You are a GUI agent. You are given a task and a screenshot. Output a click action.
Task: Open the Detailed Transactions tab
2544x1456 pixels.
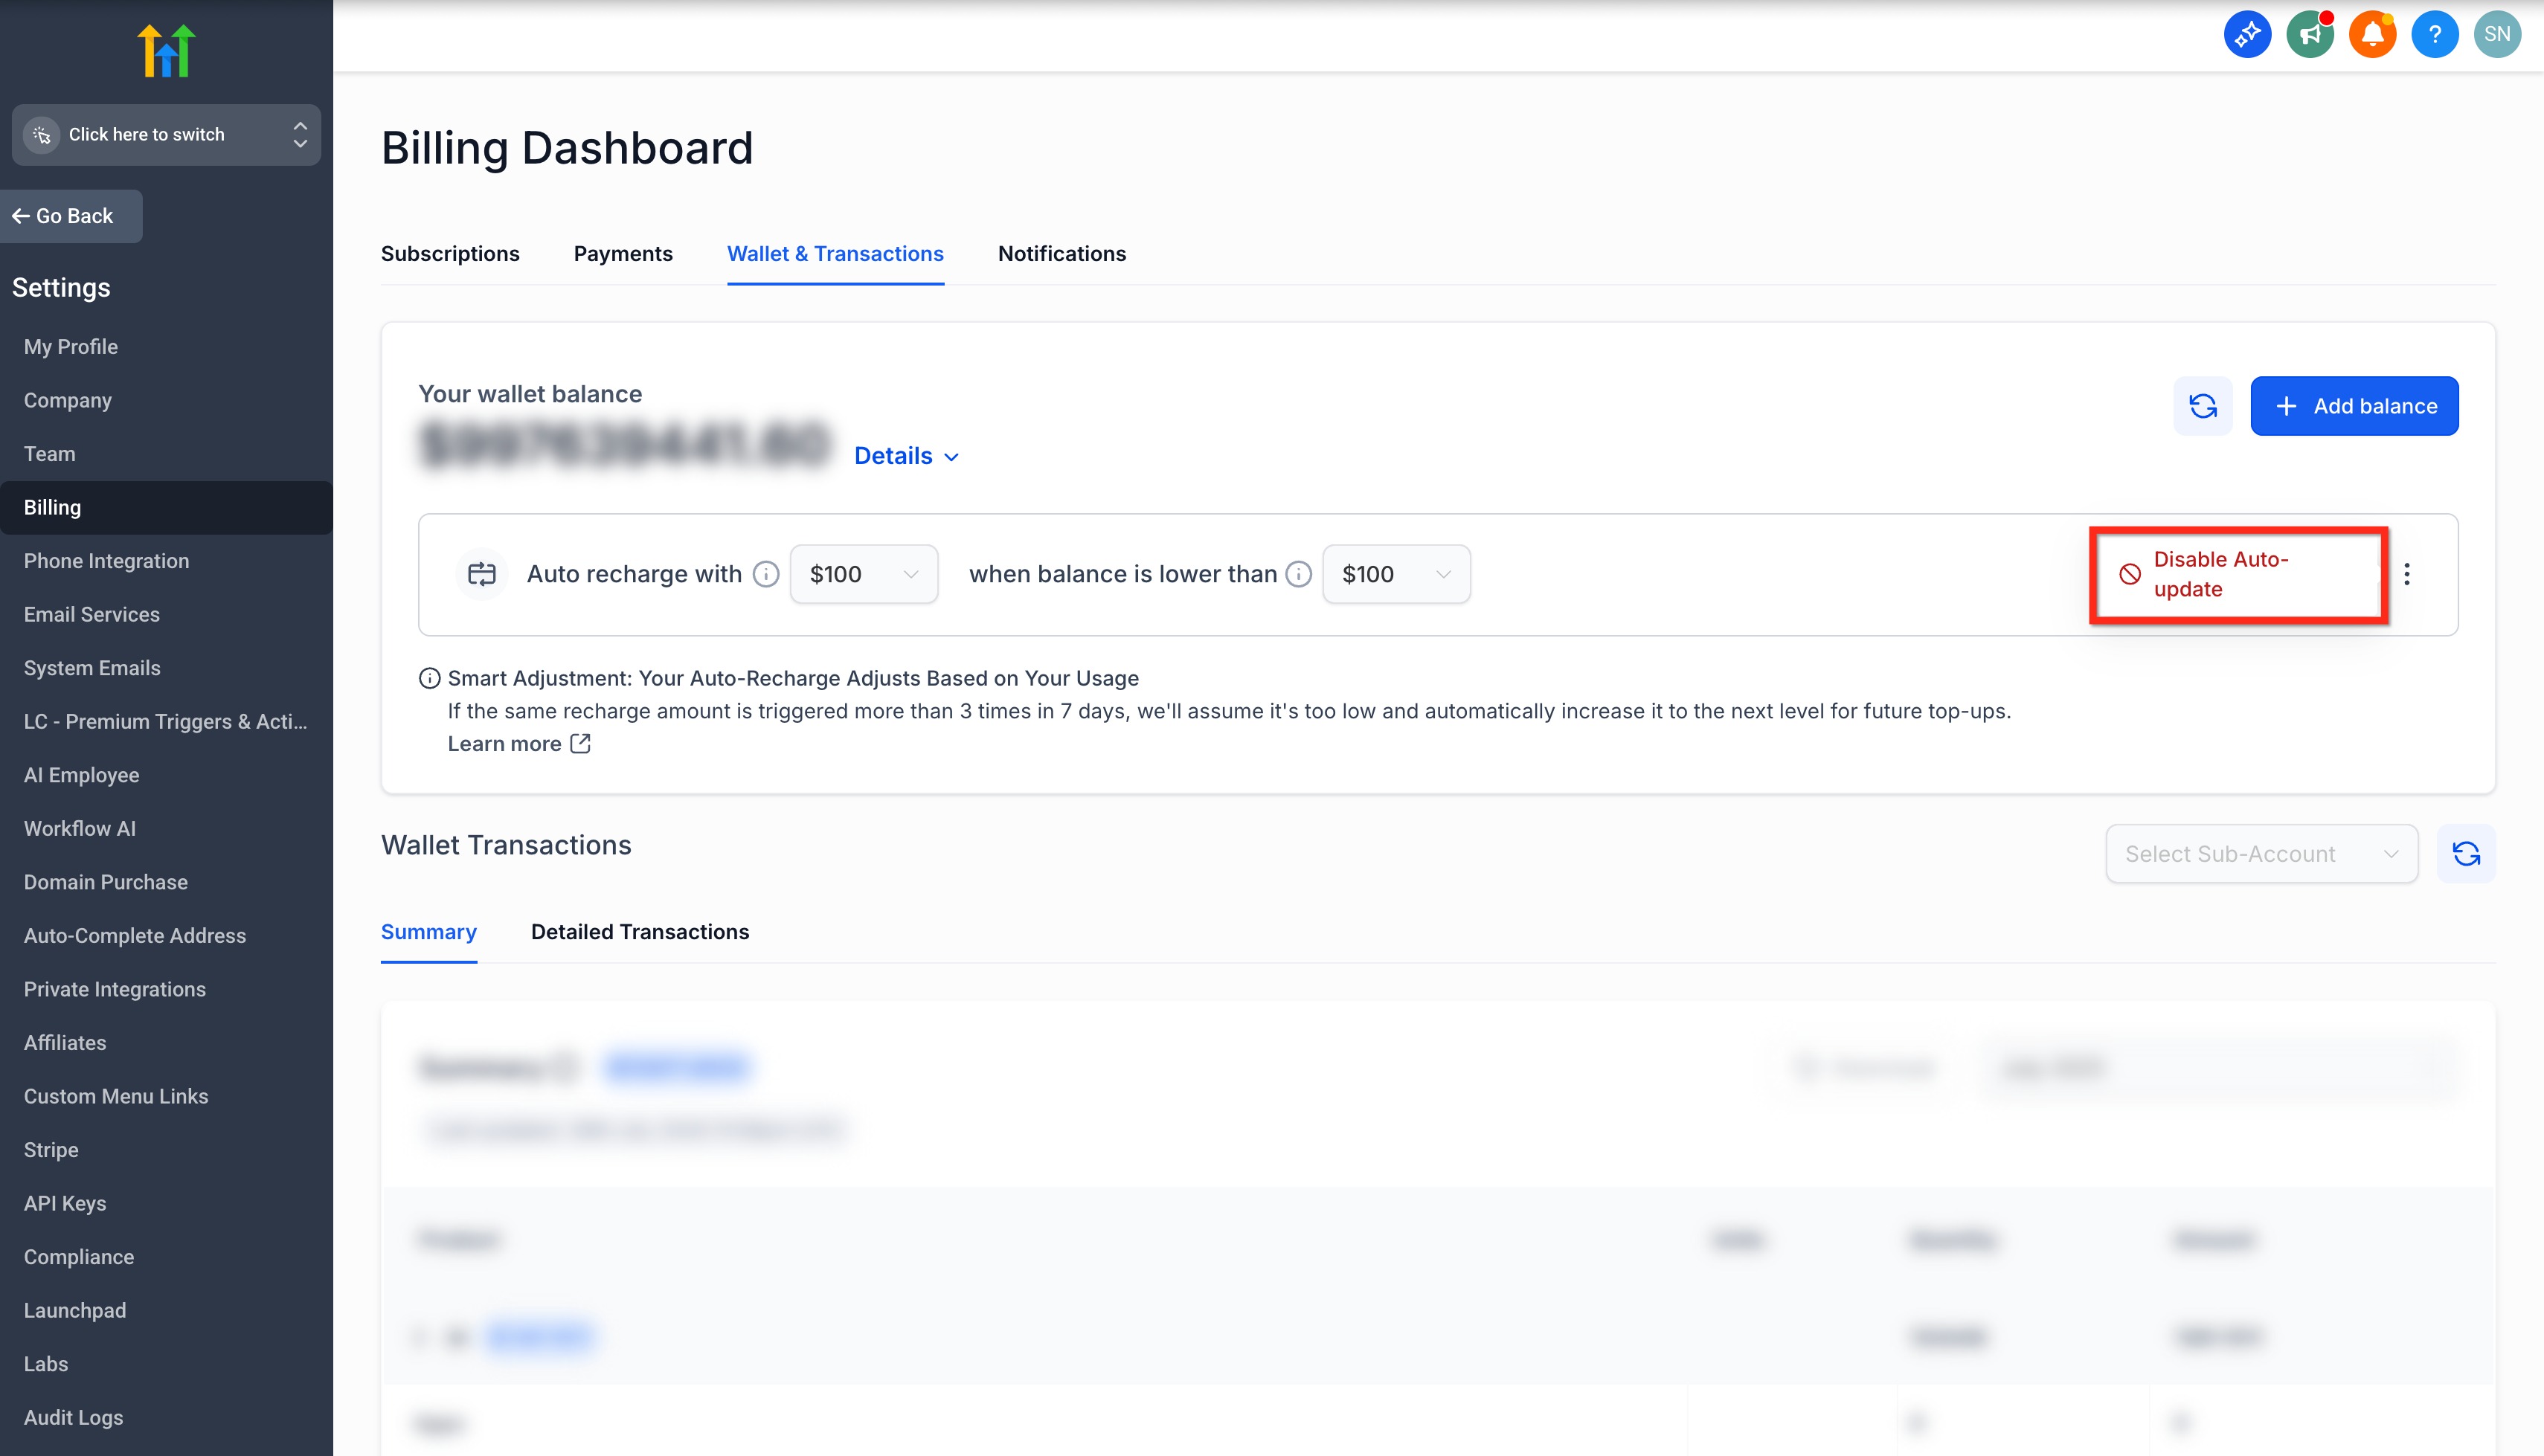coord(640,932)
